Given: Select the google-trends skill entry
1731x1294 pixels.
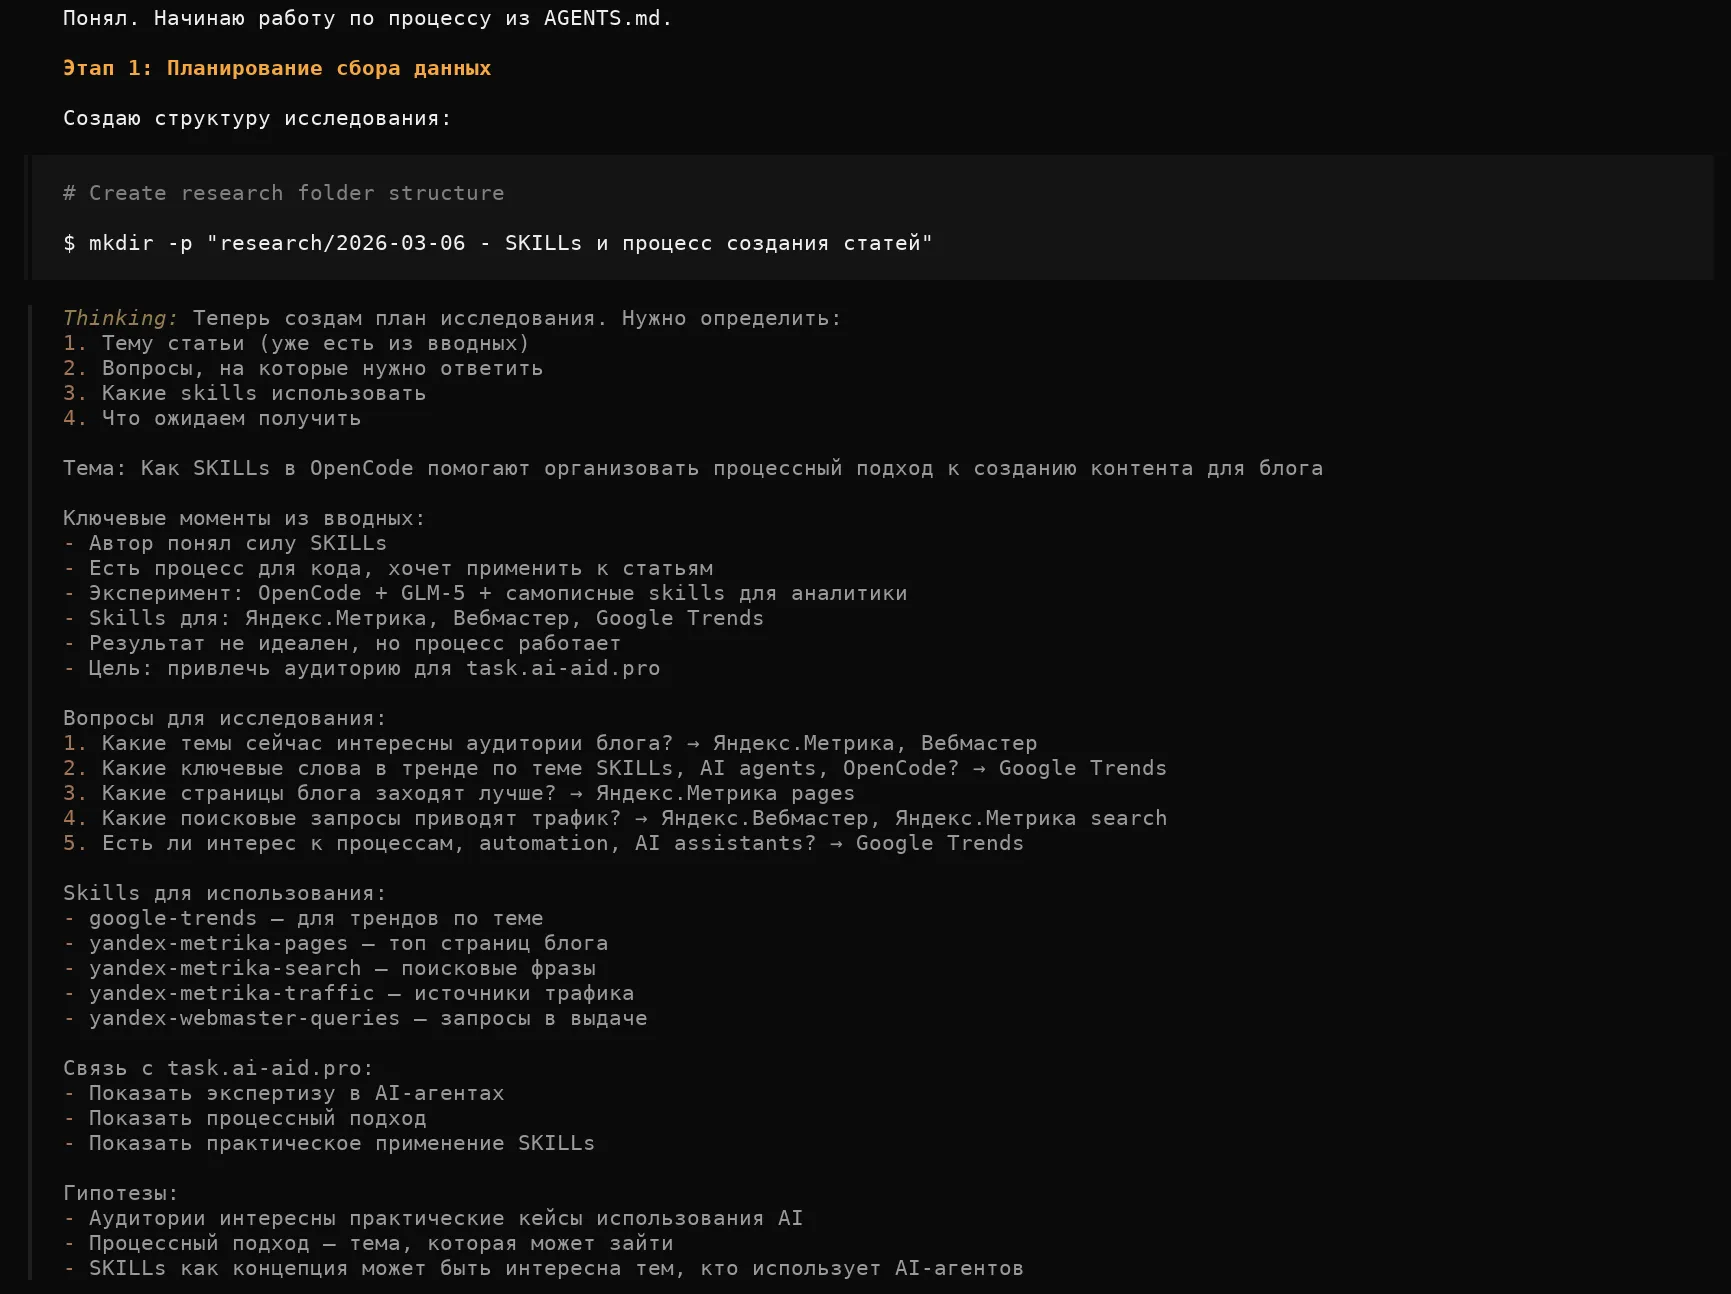Looking at the screenshot, I should [x=173, y=918].
